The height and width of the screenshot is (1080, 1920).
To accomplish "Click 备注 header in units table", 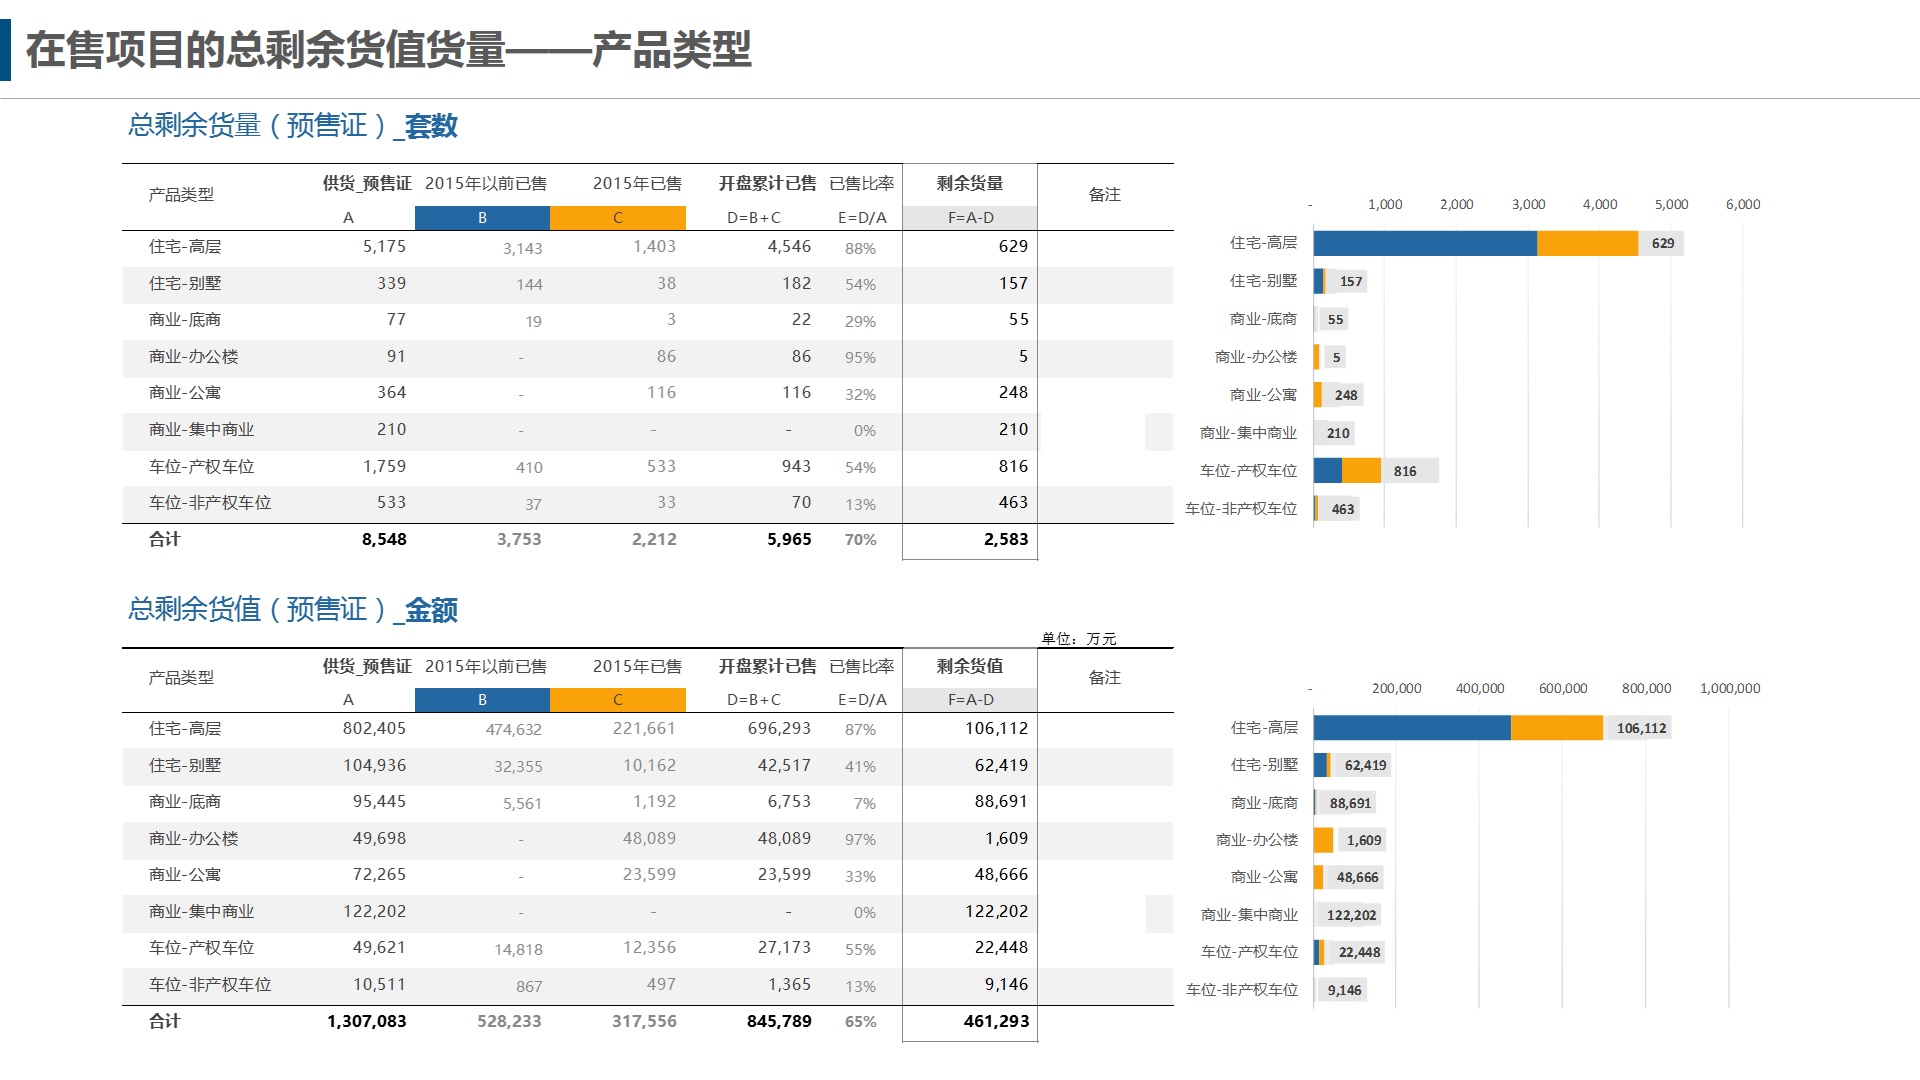I will click(1104, 194).
